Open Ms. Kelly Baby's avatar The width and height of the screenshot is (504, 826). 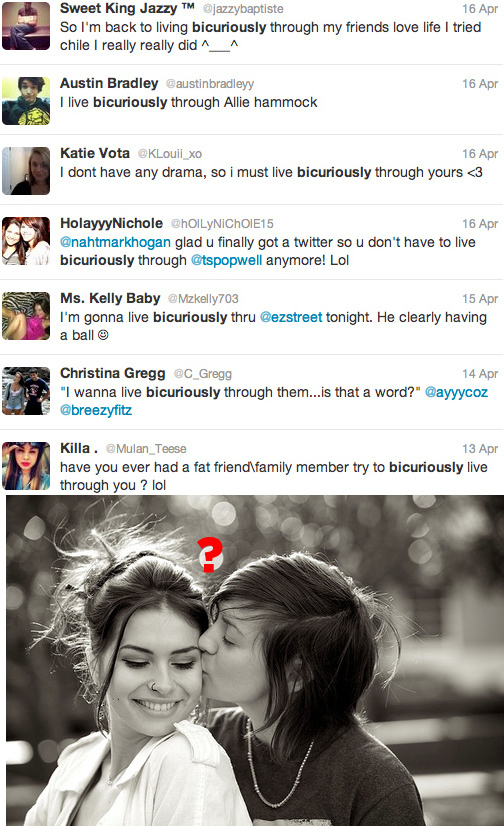[x=26, y=316]
